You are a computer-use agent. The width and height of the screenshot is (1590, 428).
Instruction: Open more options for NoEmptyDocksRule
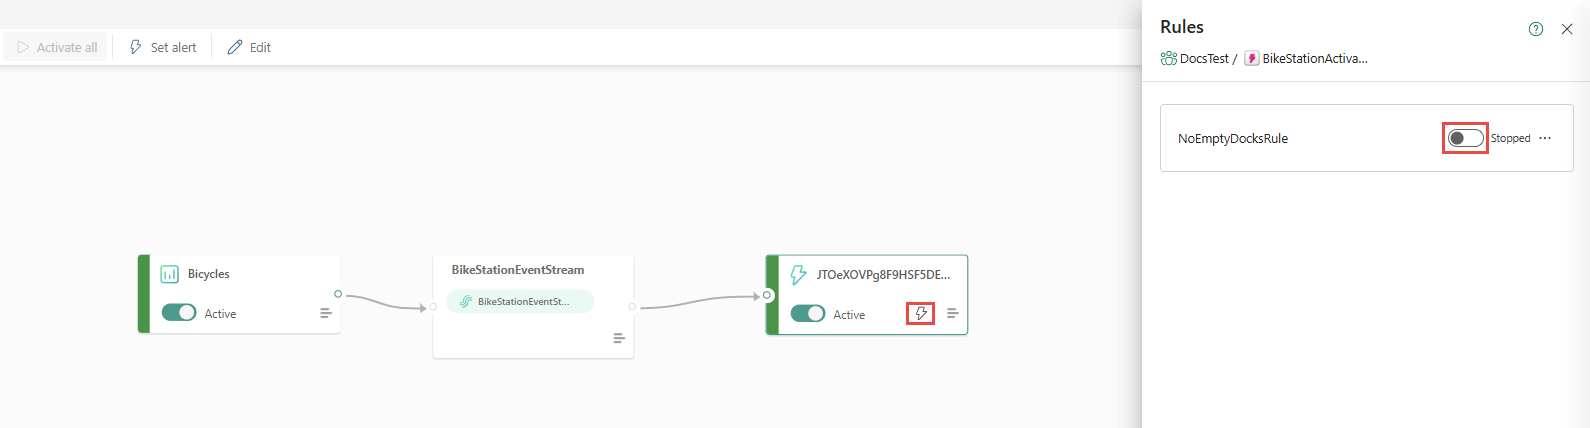coord(1545,138)
